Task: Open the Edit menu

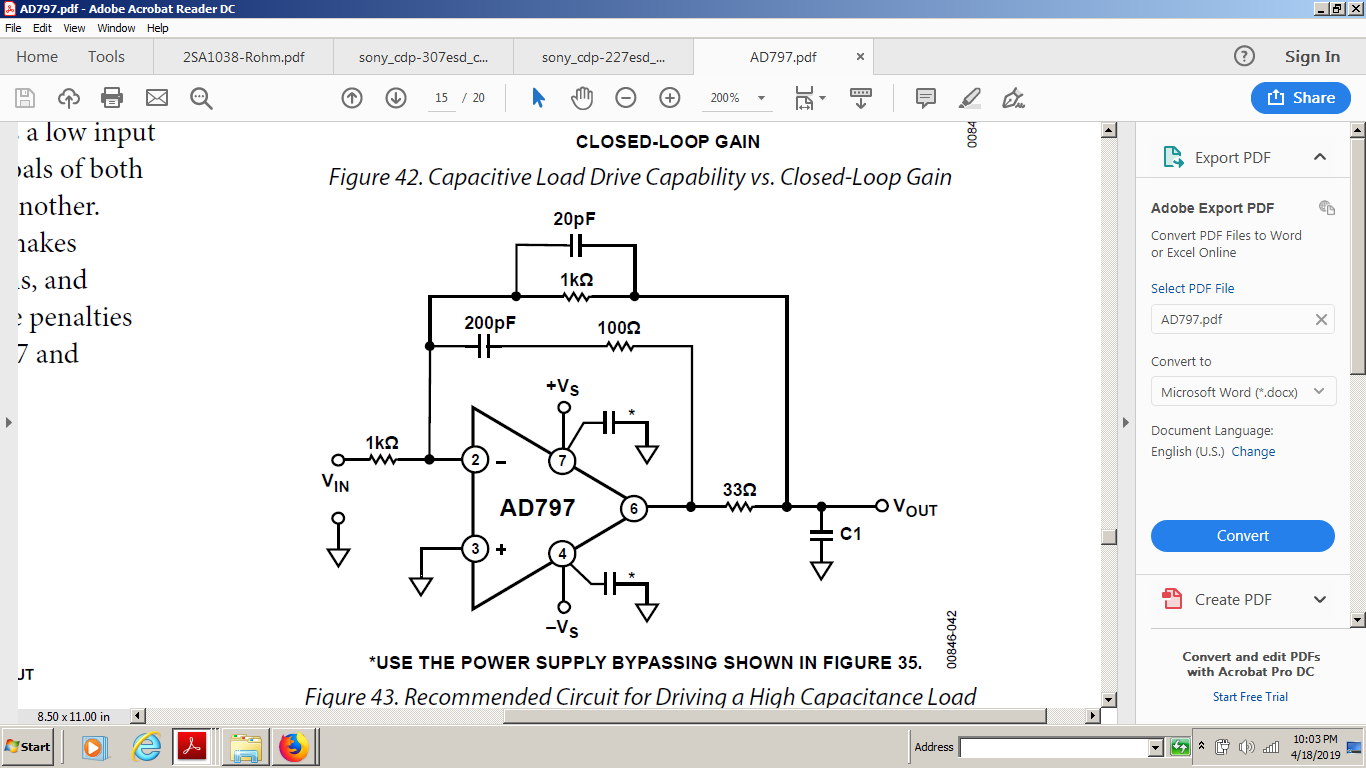Action: pyautogui.click(x=43, y=28)
